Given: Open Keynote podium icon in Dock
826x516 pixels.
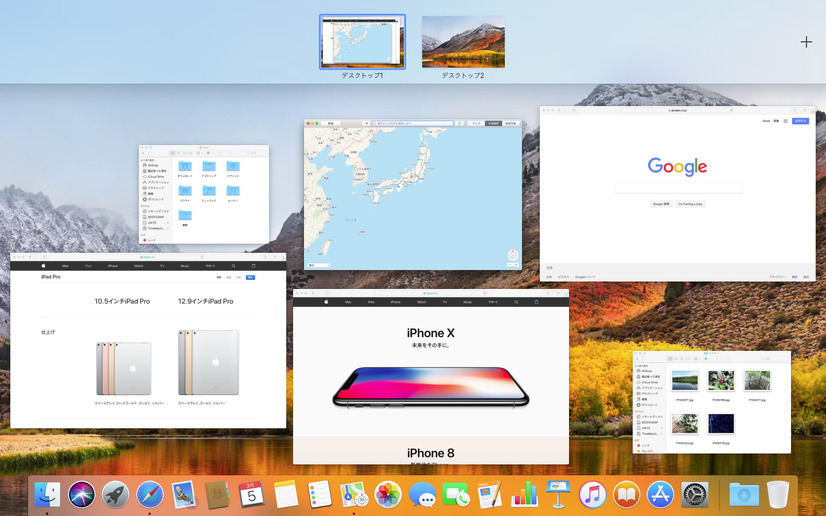Looking at the screenshot, I should 558,494.
